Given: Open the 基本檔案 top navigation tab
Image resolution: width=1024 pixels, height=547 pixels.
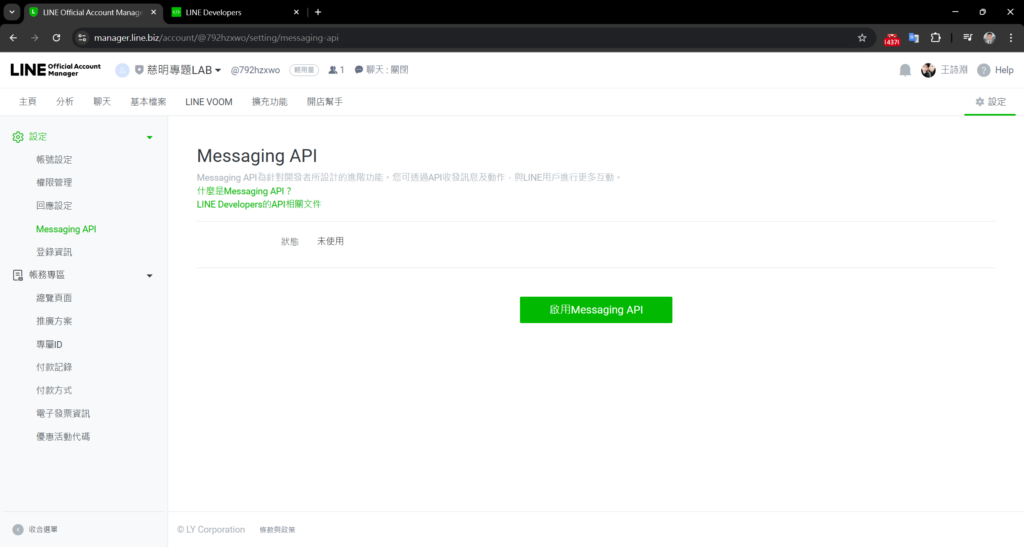Looking at the screenshot, I should 148,102.
